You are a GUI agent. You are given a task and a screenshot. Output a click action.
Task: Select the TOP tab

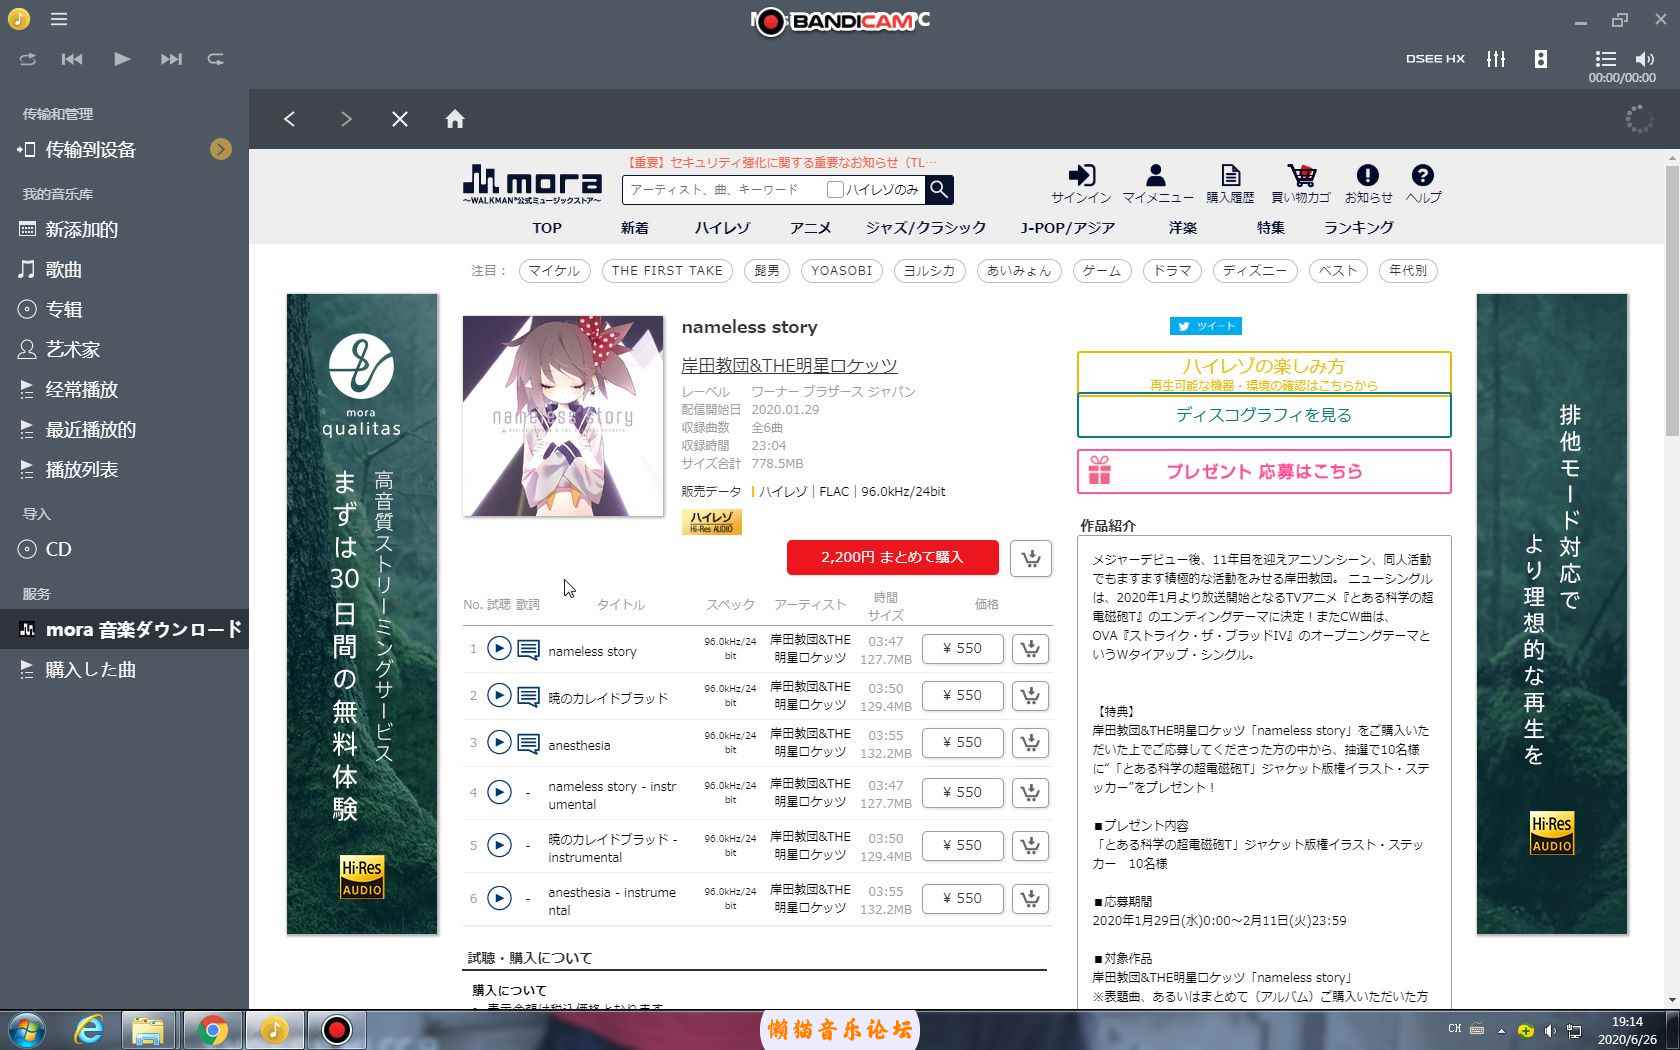pos(546,228)
